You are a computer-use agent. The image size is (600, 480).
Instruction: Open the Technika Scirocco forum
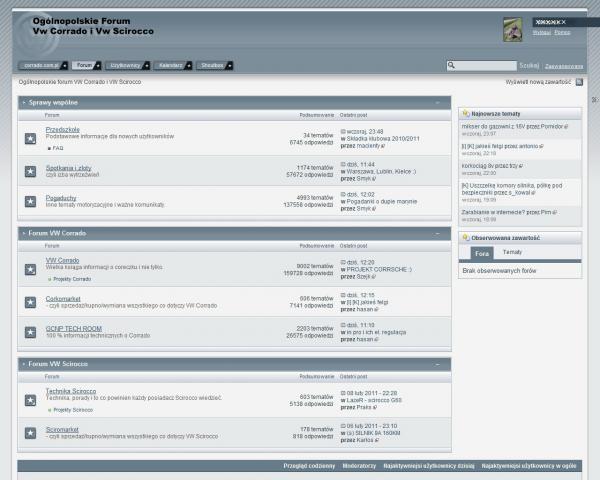point(71,391)
